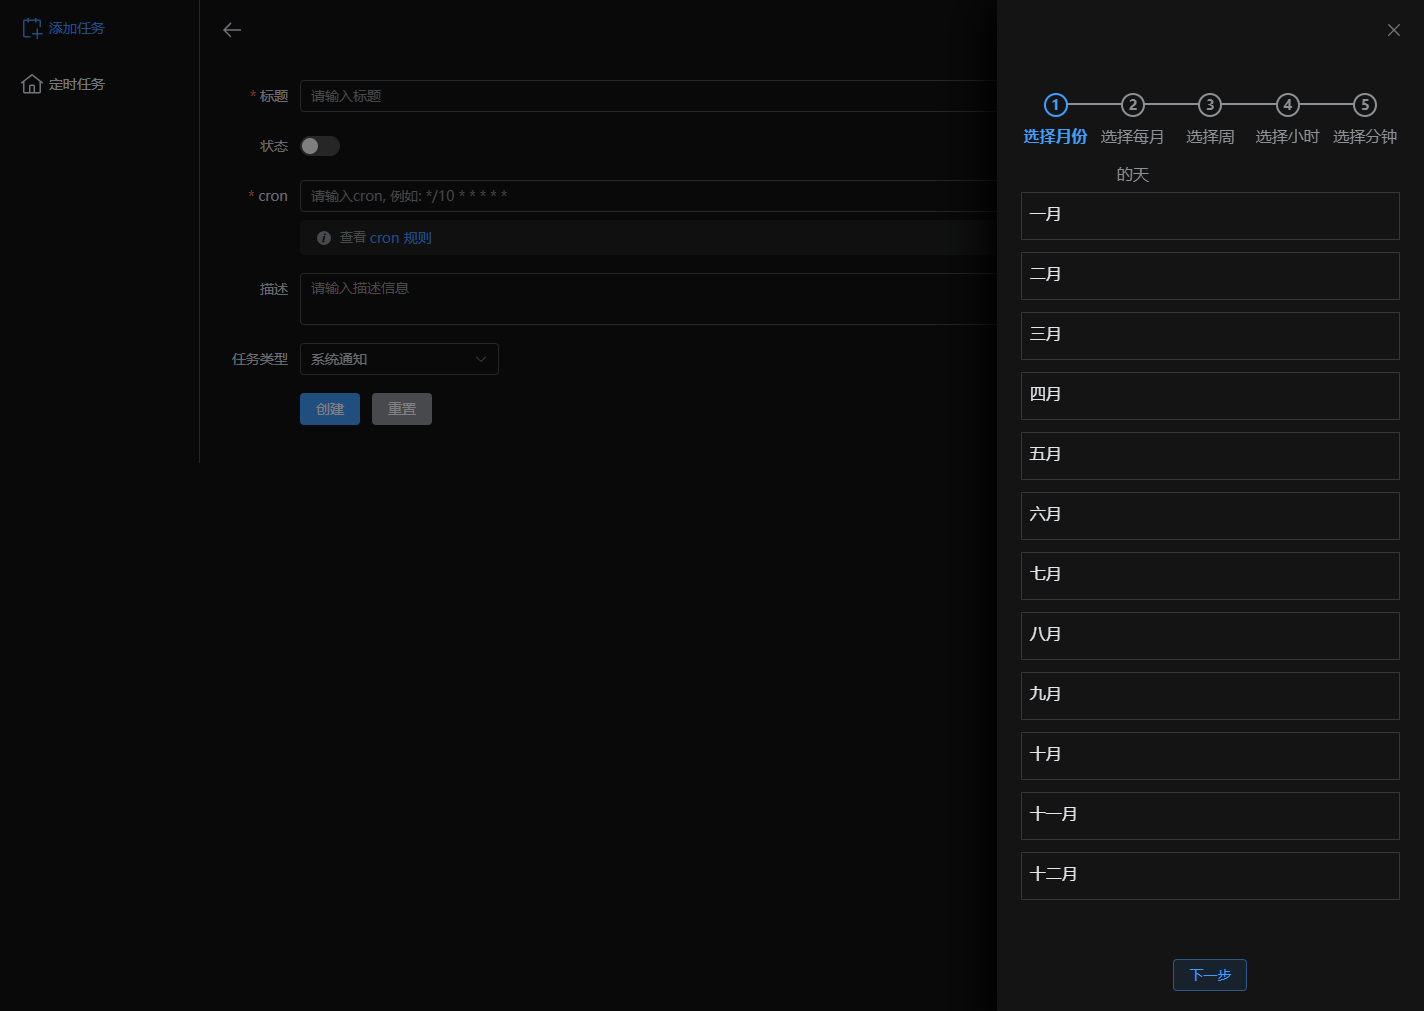Jump to step 3 选择周

1210,105
